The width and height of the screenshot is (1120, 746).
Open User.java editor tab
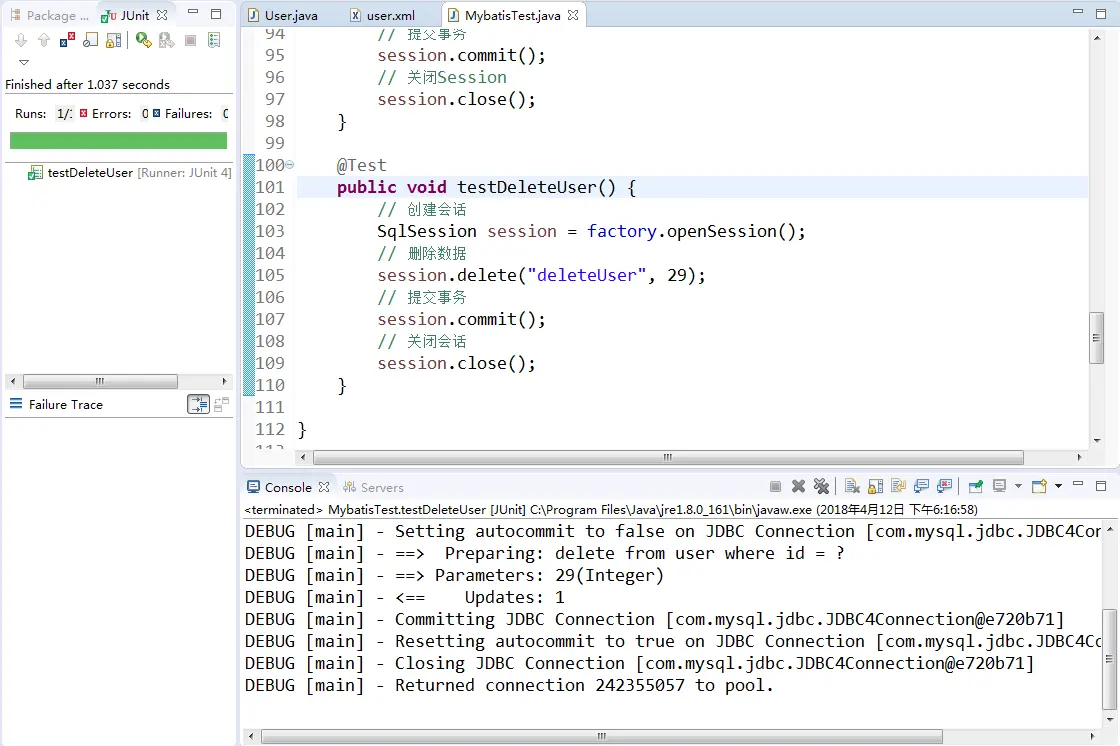click(284, 15)
